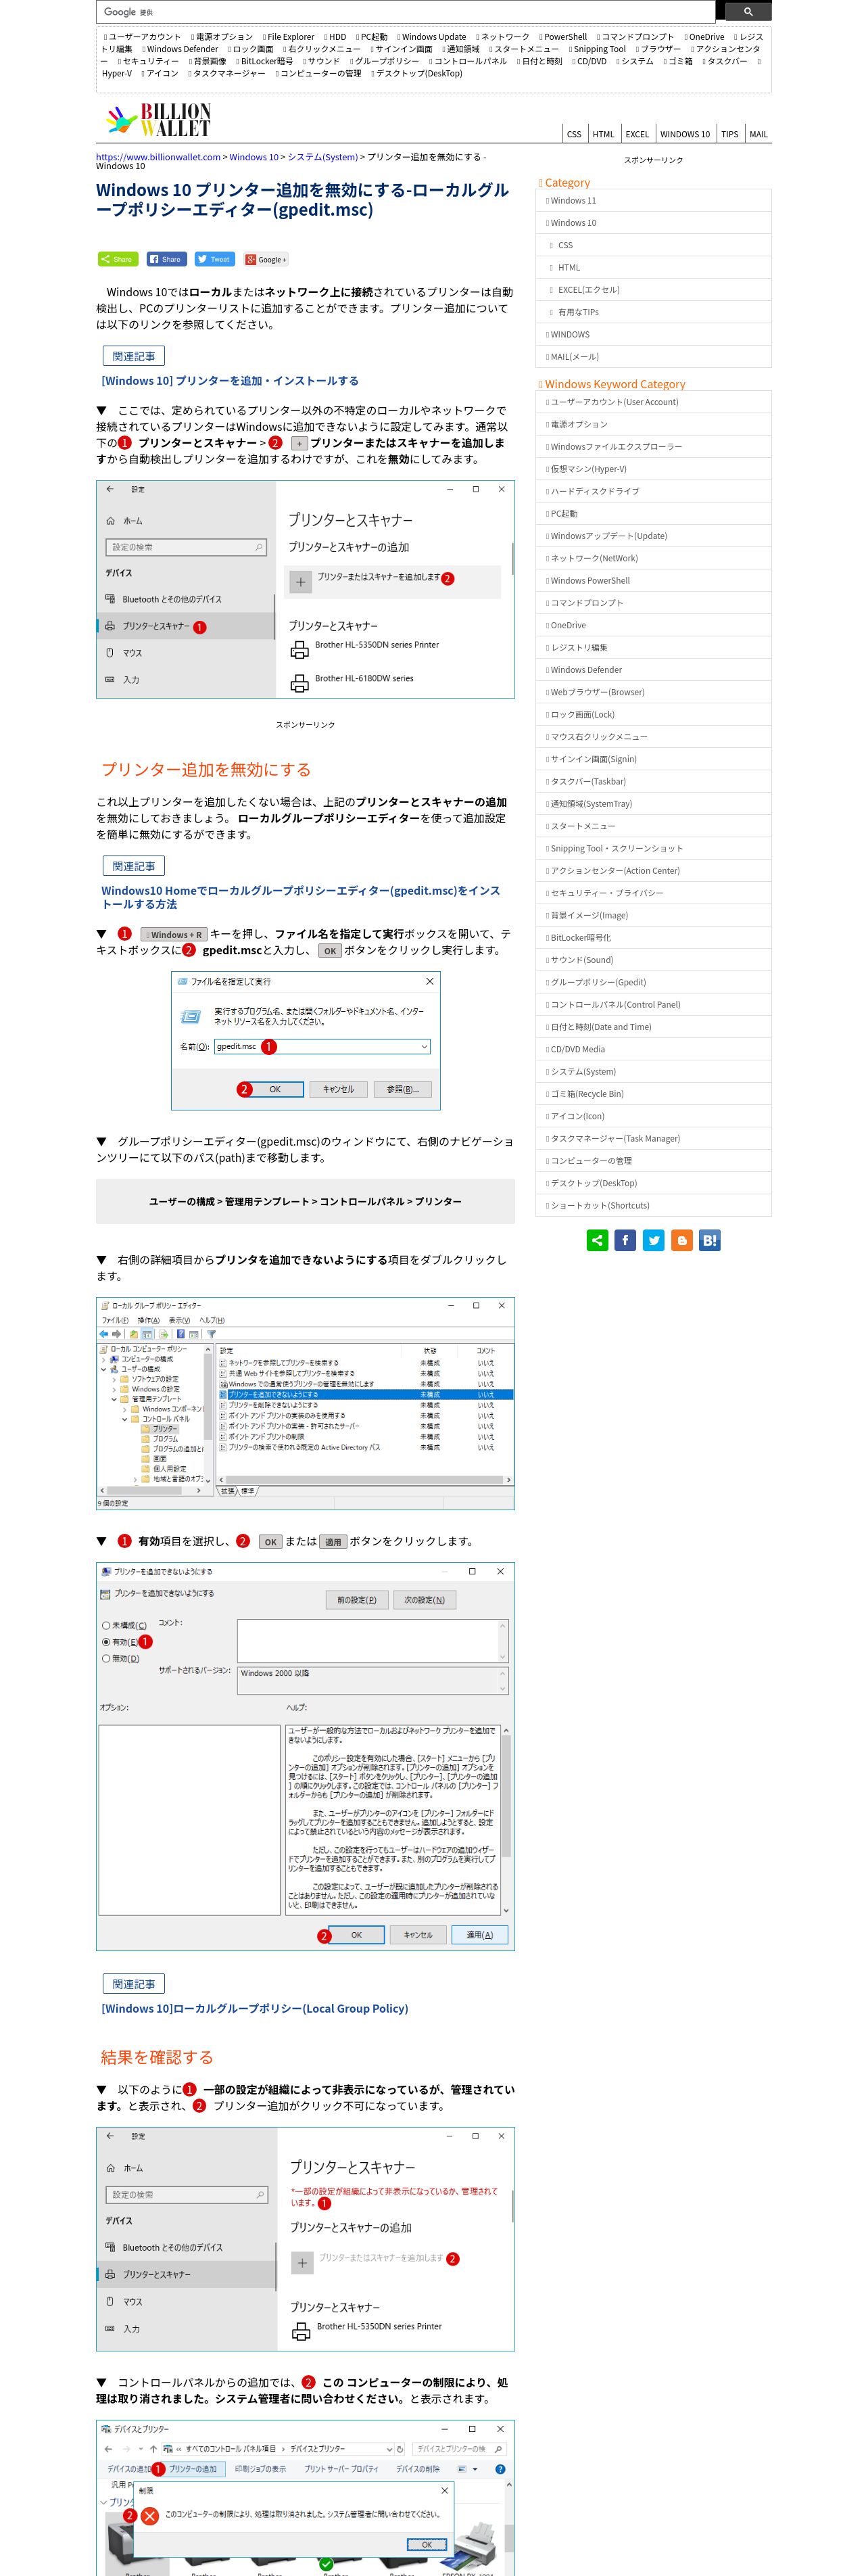Open BitLocker暗号化 sidebar category
The width and height of the screenshot is (868, 2576).
[653, 938]
